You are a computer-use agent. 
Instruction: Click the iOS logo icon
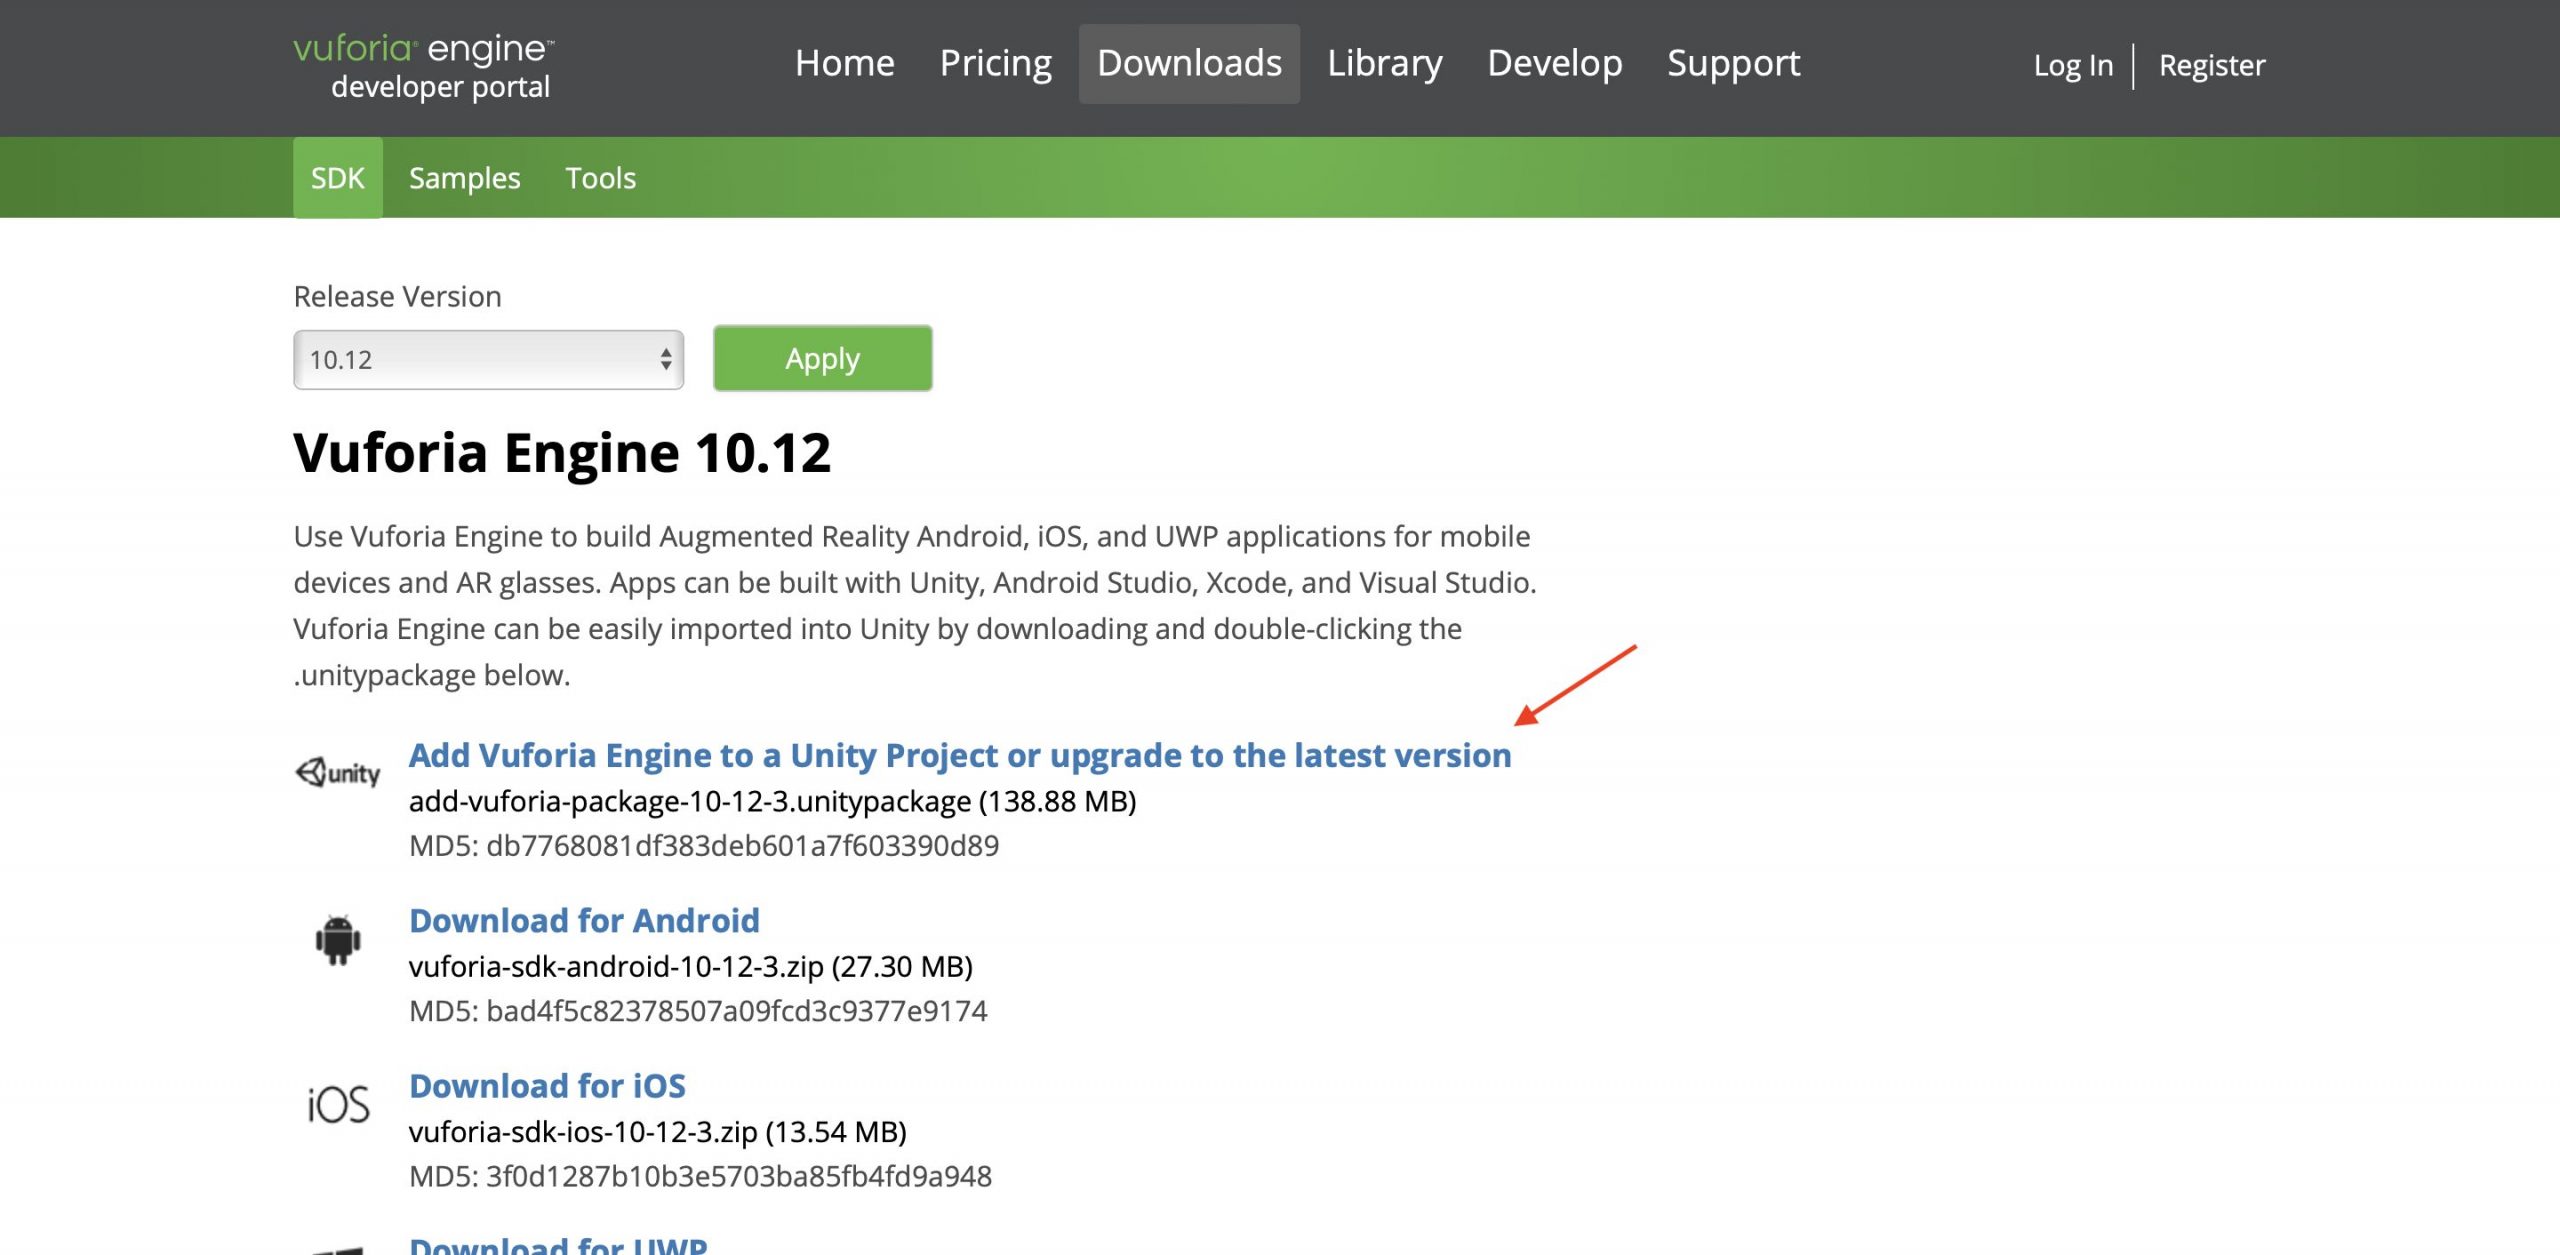[x=338, y=1105]
